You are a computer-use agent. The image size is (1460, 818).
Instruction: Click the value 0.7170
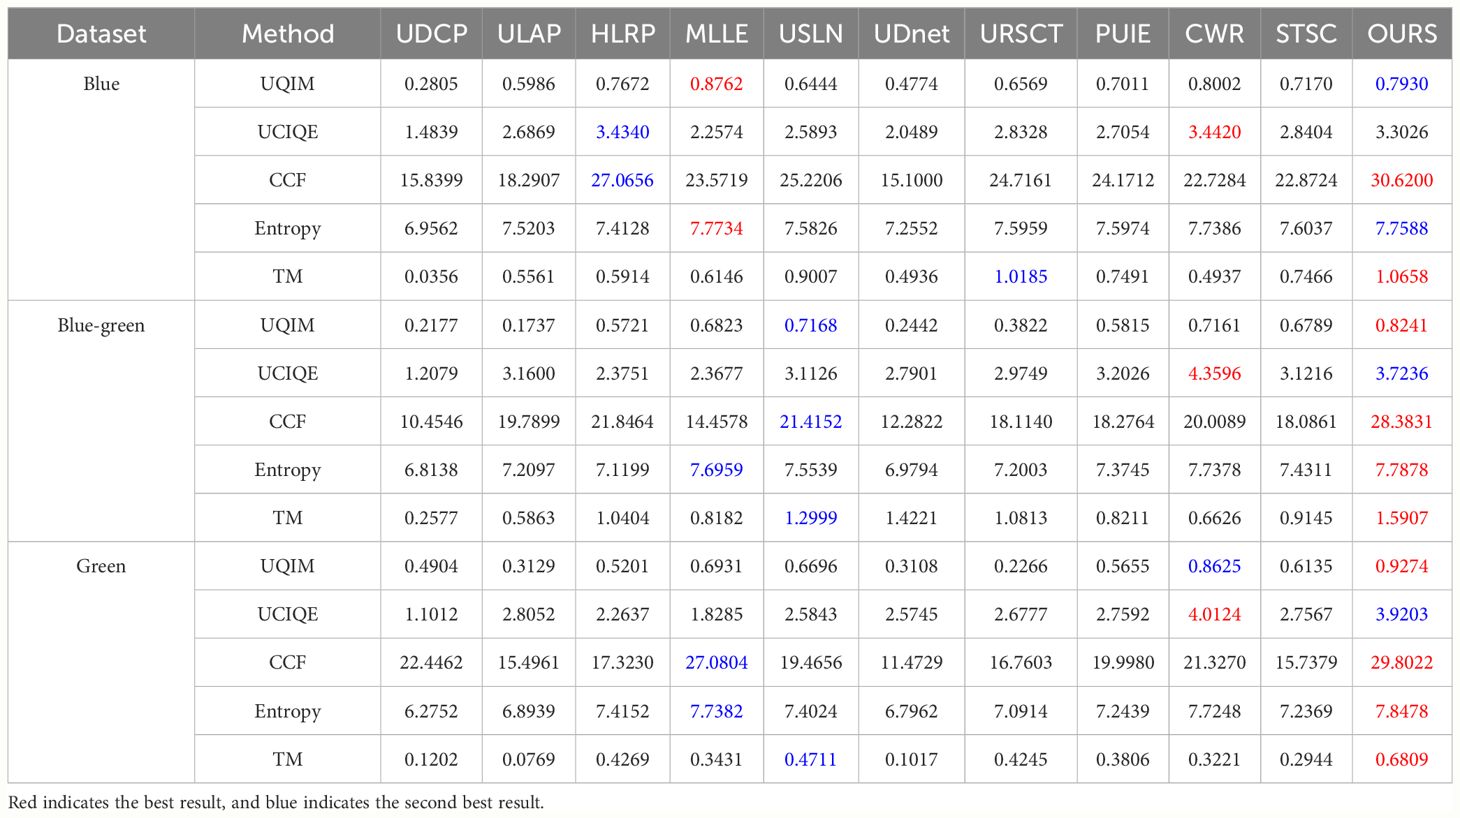(1306, 84)
